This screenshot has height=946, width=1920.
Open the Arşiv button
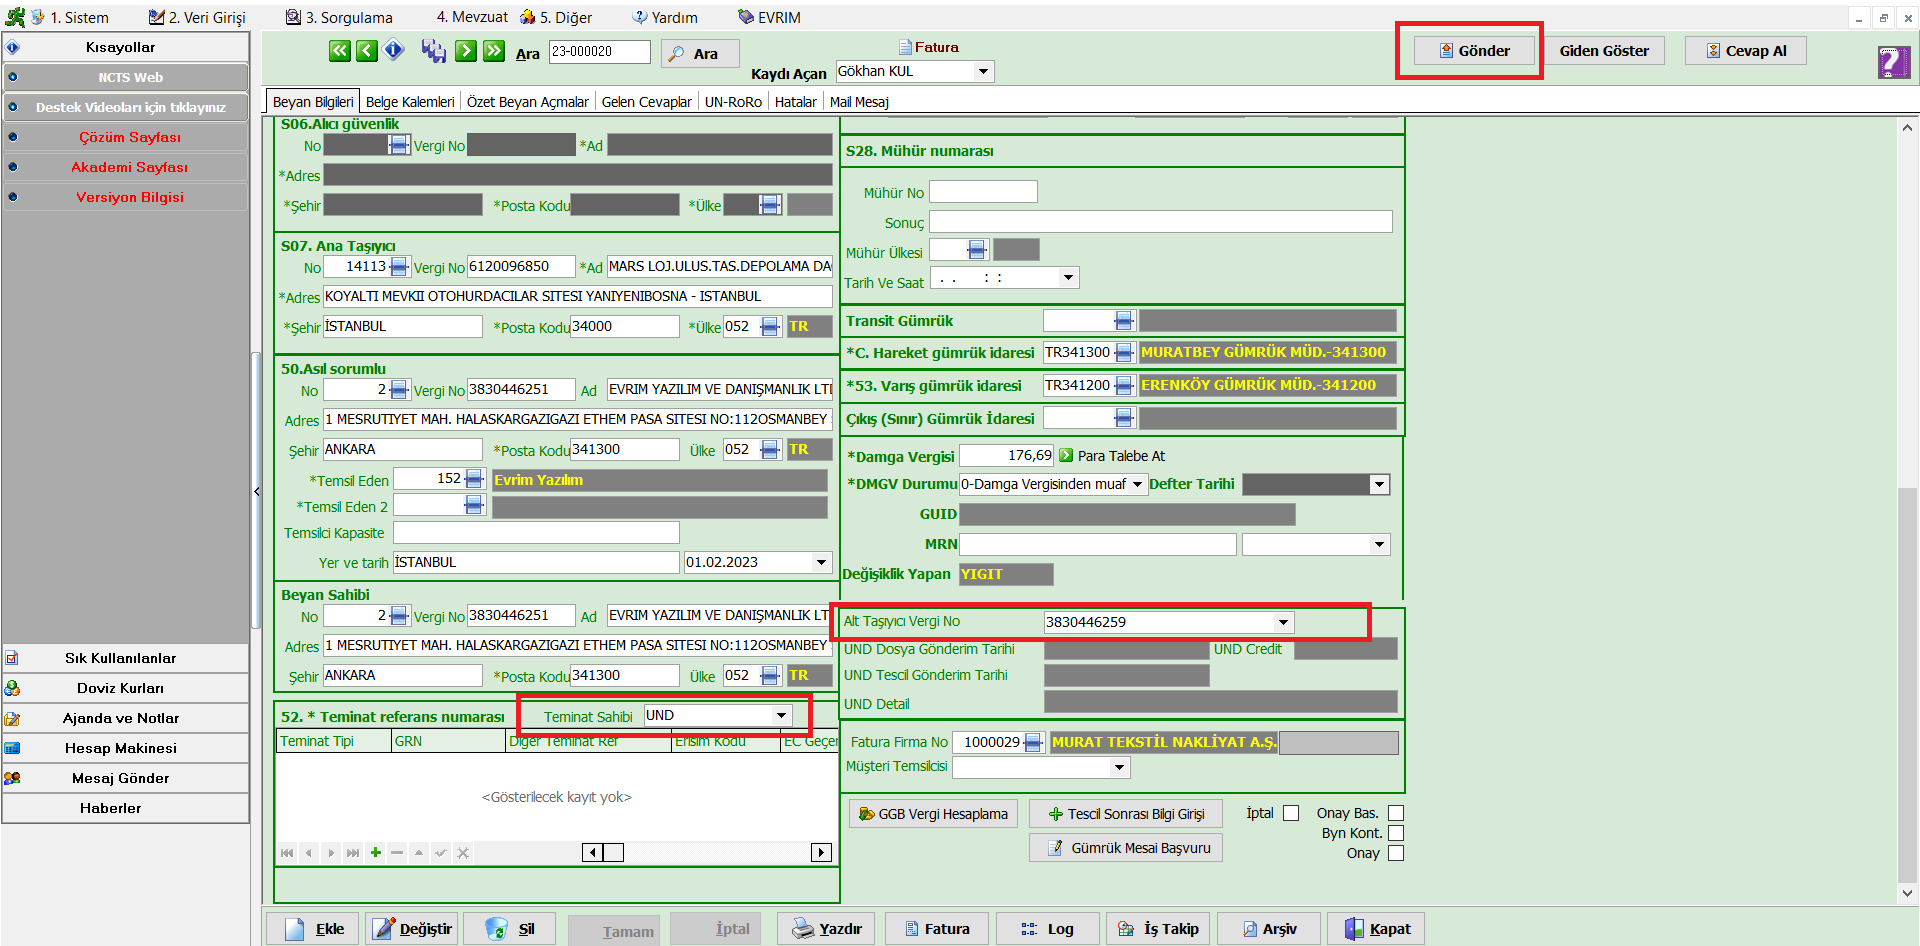(x=1268, y=929)
